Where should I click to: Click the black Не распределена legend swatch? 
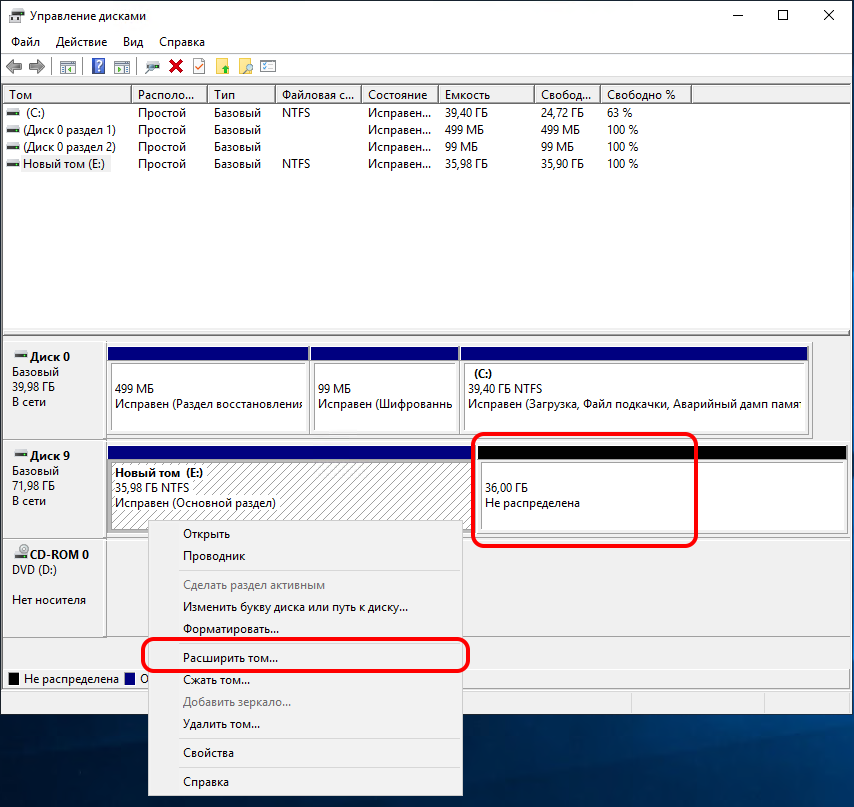tap(14, 679)
